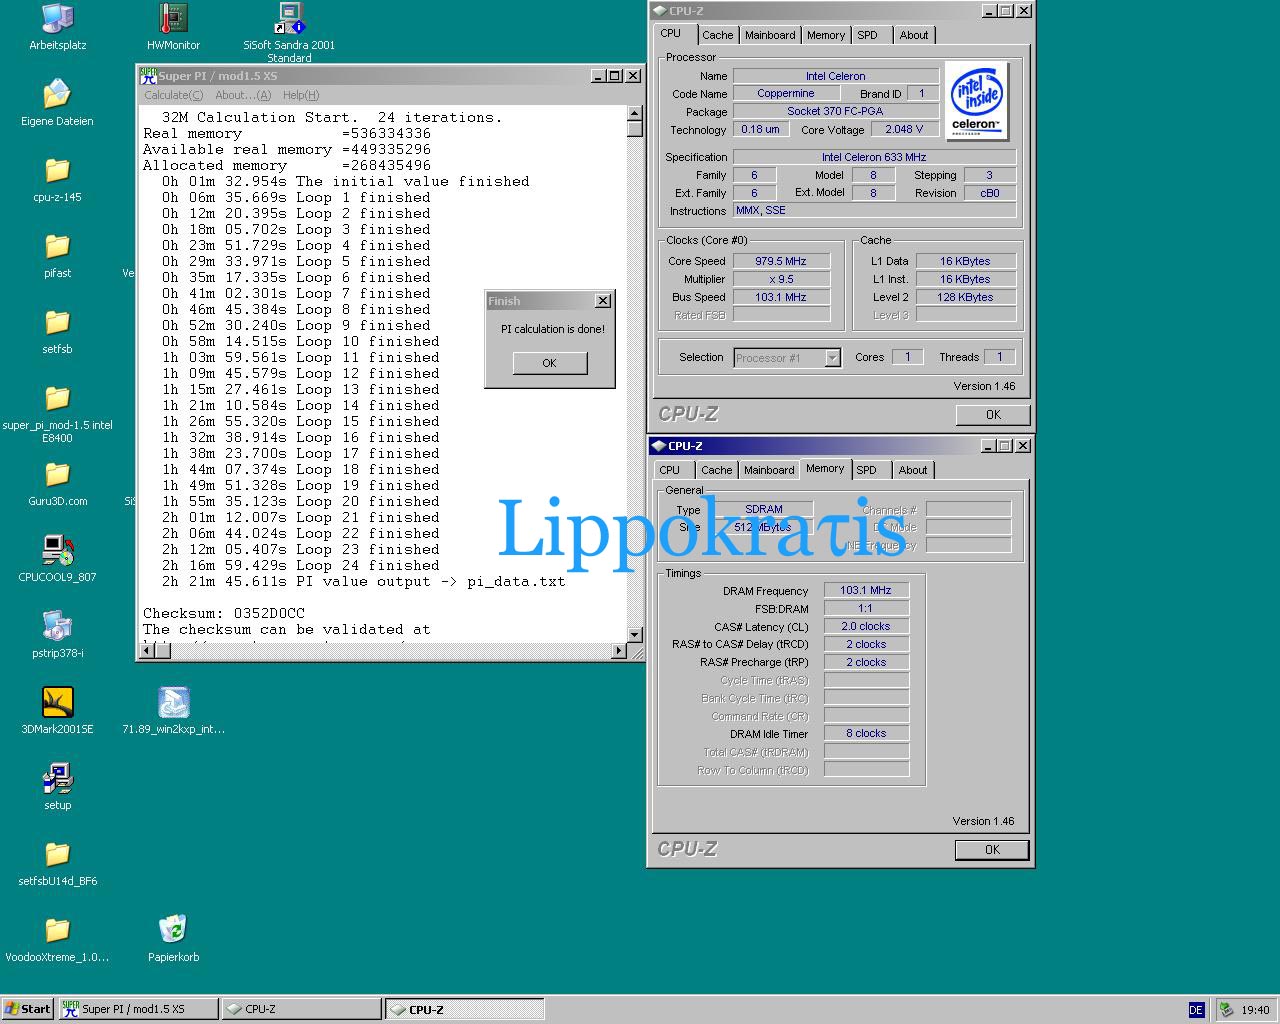Click the top CPU-Z window title icon
1280x1024 pixels.
pyautogui.click(x=659, y=11)
